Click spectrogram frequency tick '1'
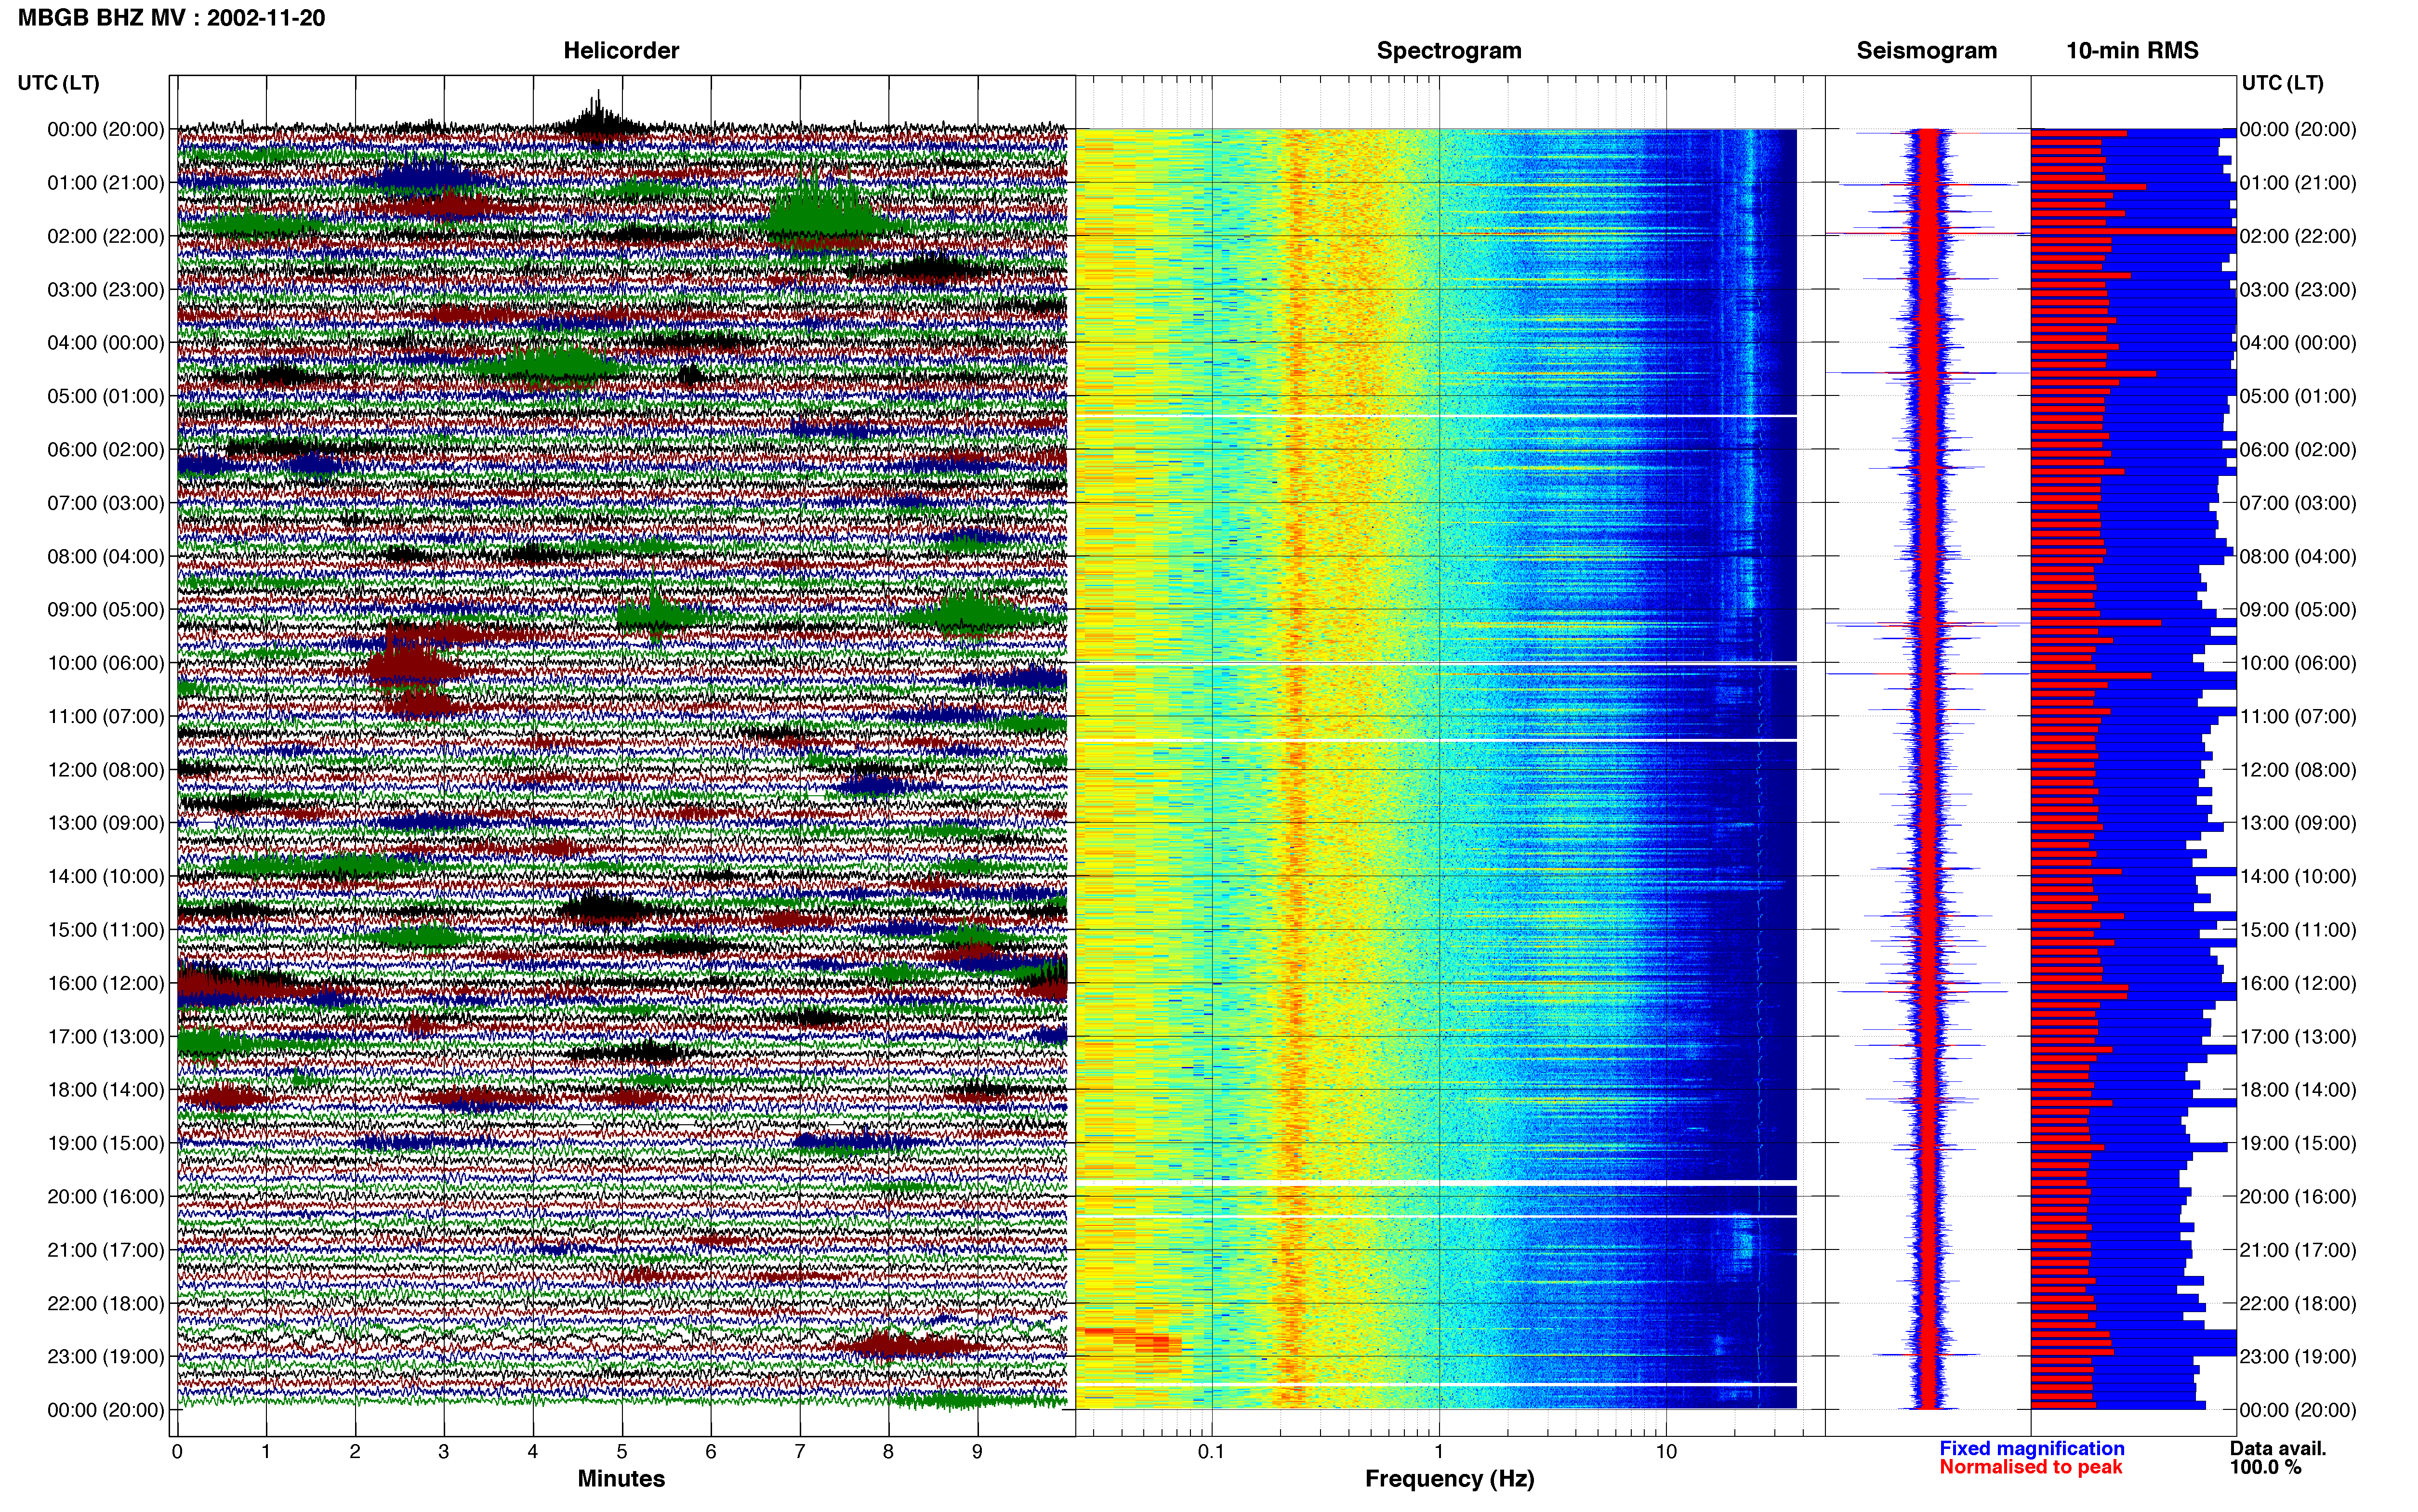Viewport: 2418px width, 1512px height. (1439, 1452)
